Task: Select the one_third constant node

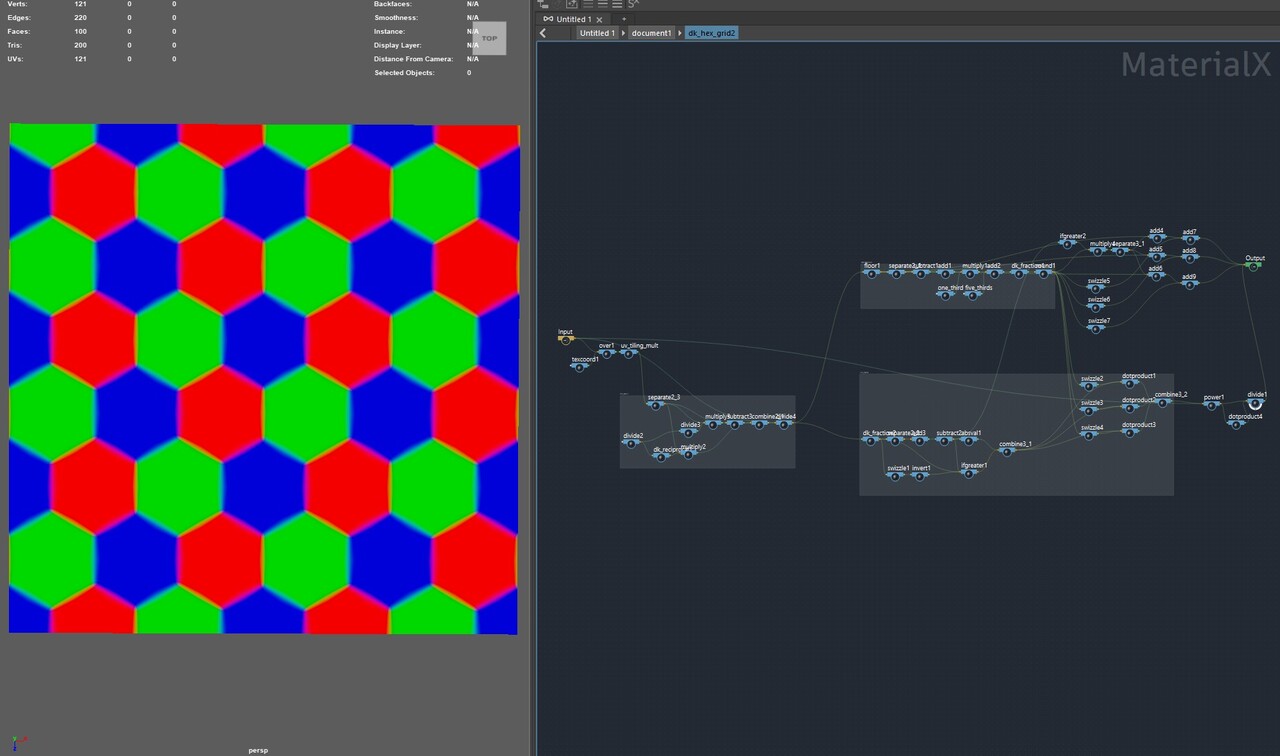Action: point(948,295)
